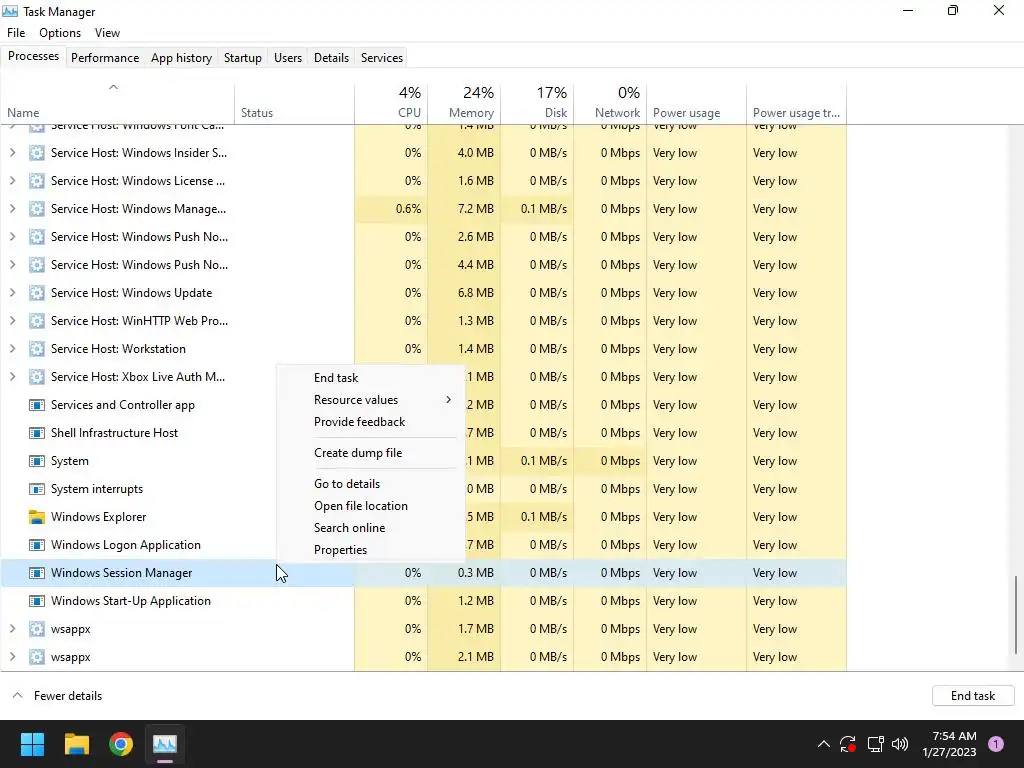Click the Service Host: Windows Update gear icon

pyautogui.click(x=37, y=293)
